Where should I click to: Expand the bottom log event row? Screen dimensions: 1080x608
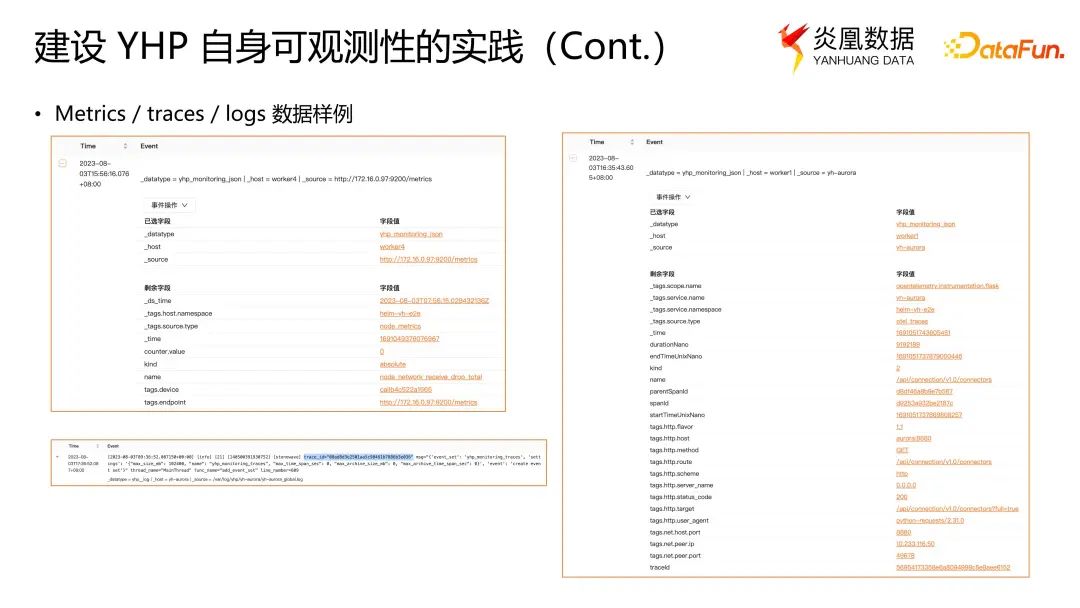(57, 457)
